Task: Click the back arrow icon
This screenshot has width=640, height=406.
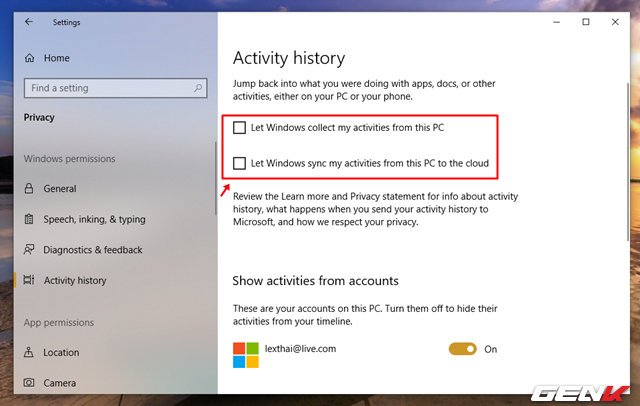Action: pos(28,21)
